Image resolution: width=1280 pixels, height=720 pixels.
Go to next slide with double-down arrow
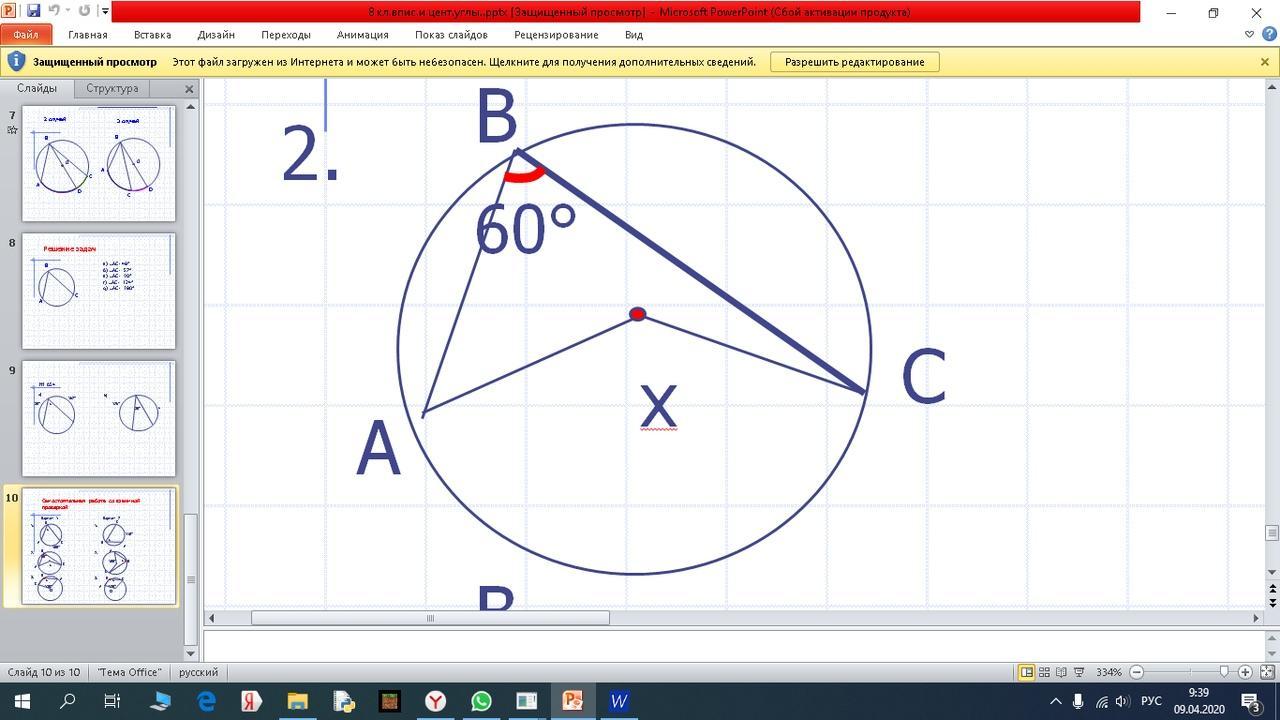[1272, 603]
